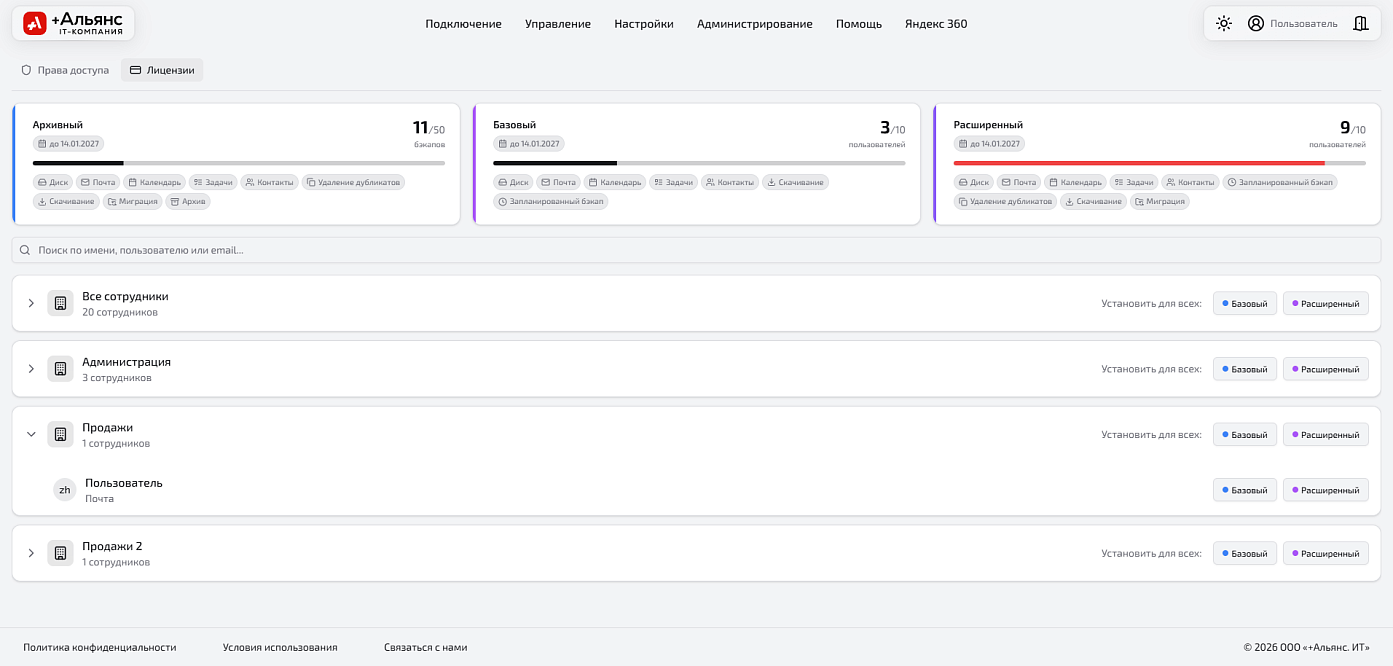This screenshot has height=666, width=1393.
Task: Expand the Администрация group
Action: [31, 369]
